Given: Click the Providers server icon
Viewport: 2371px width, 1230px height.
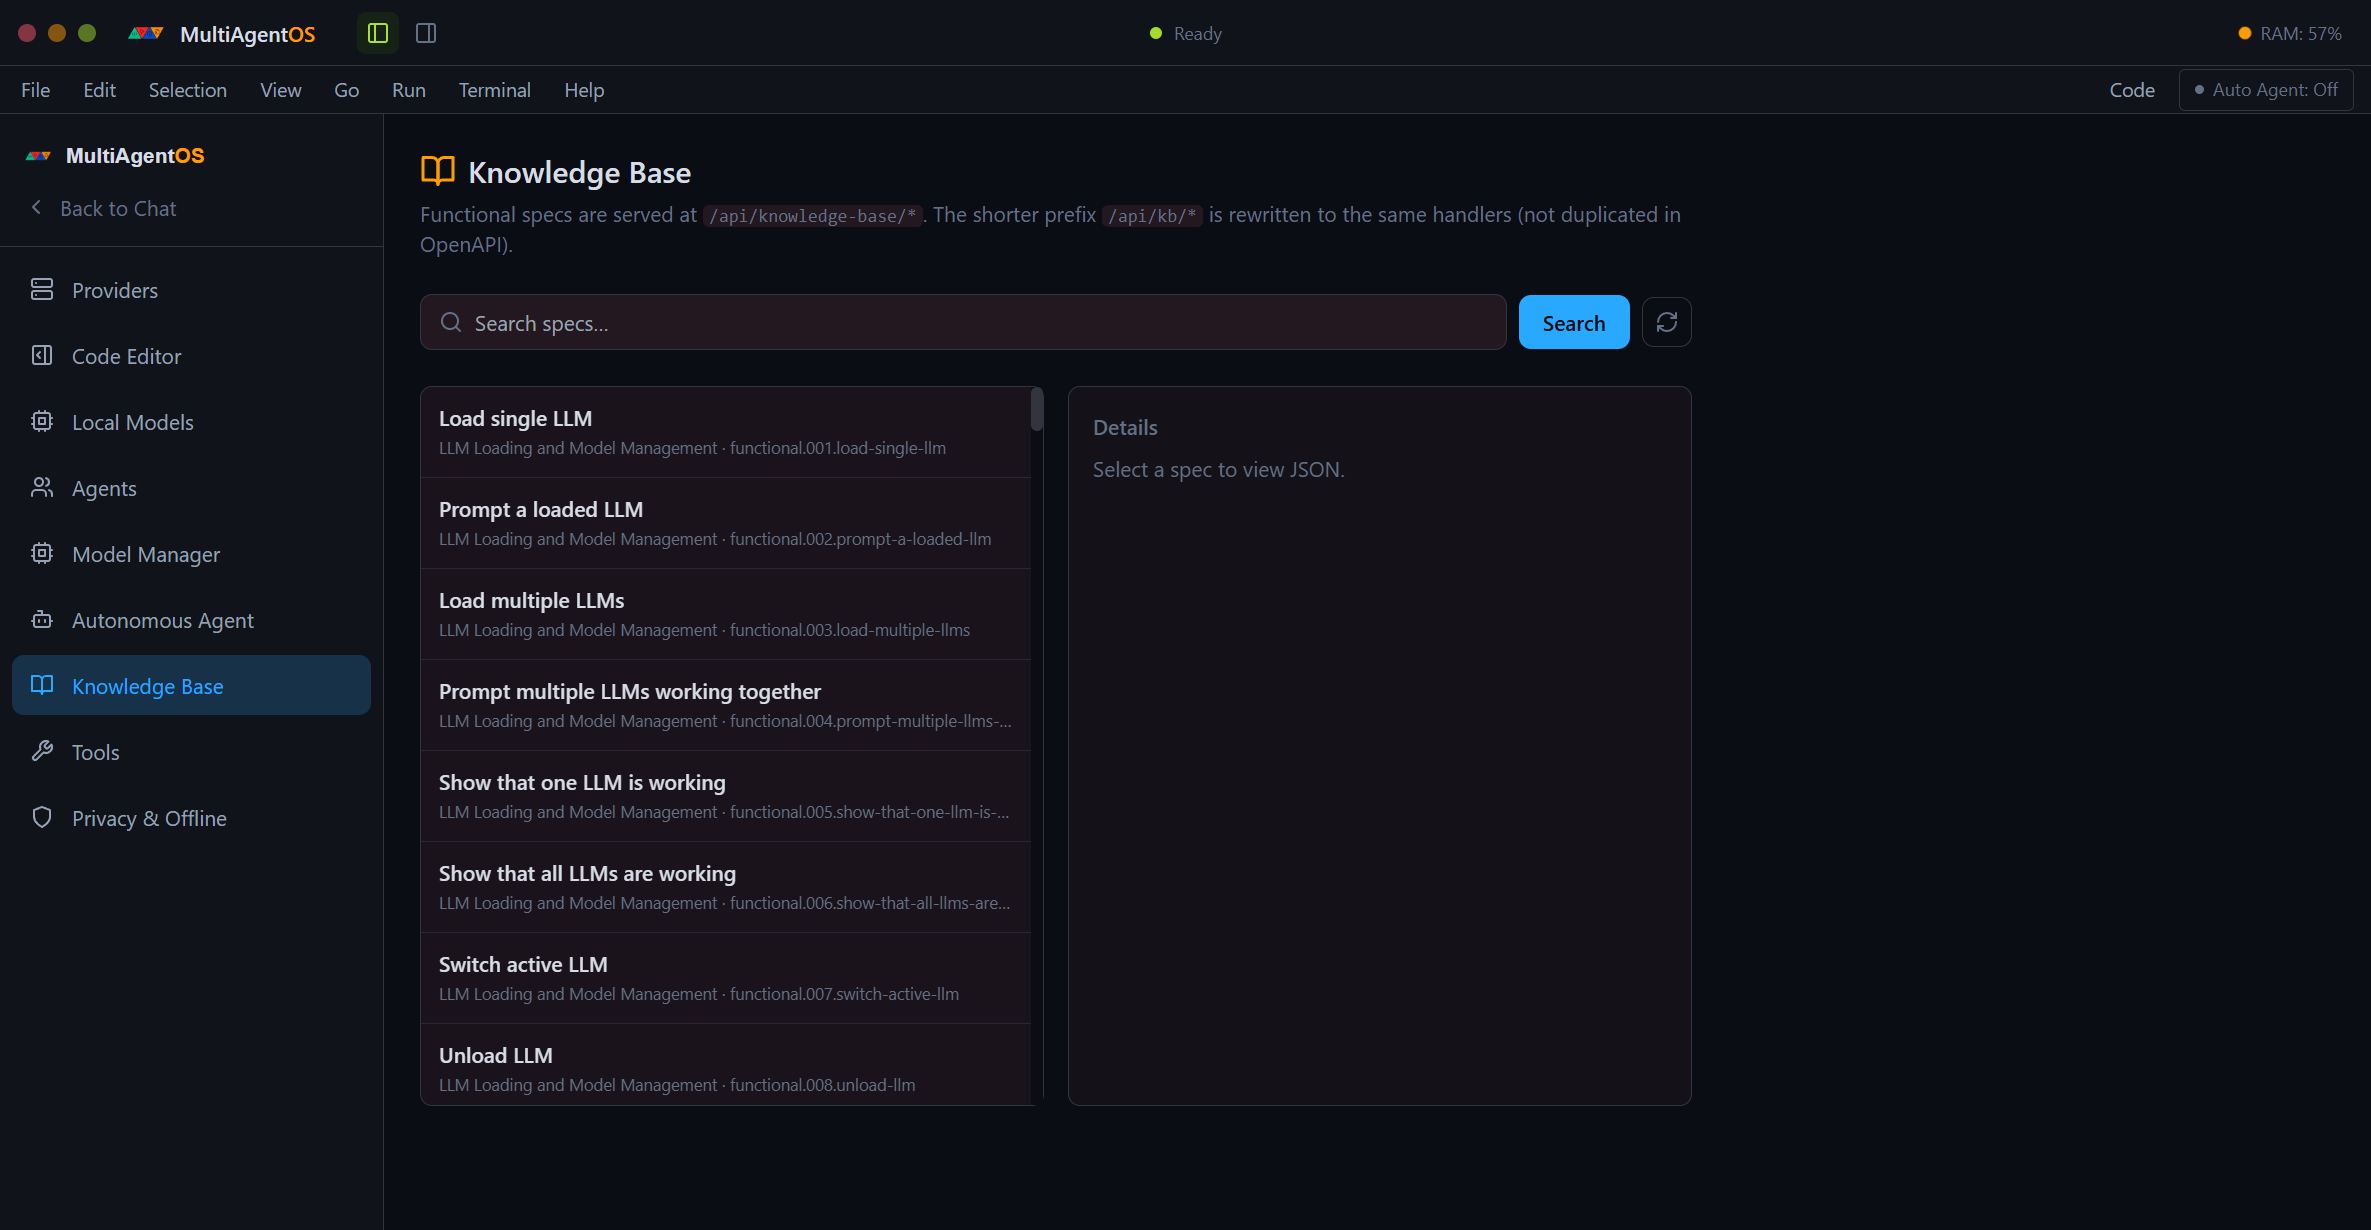Looking at the screenshot, I should (42, 290).
